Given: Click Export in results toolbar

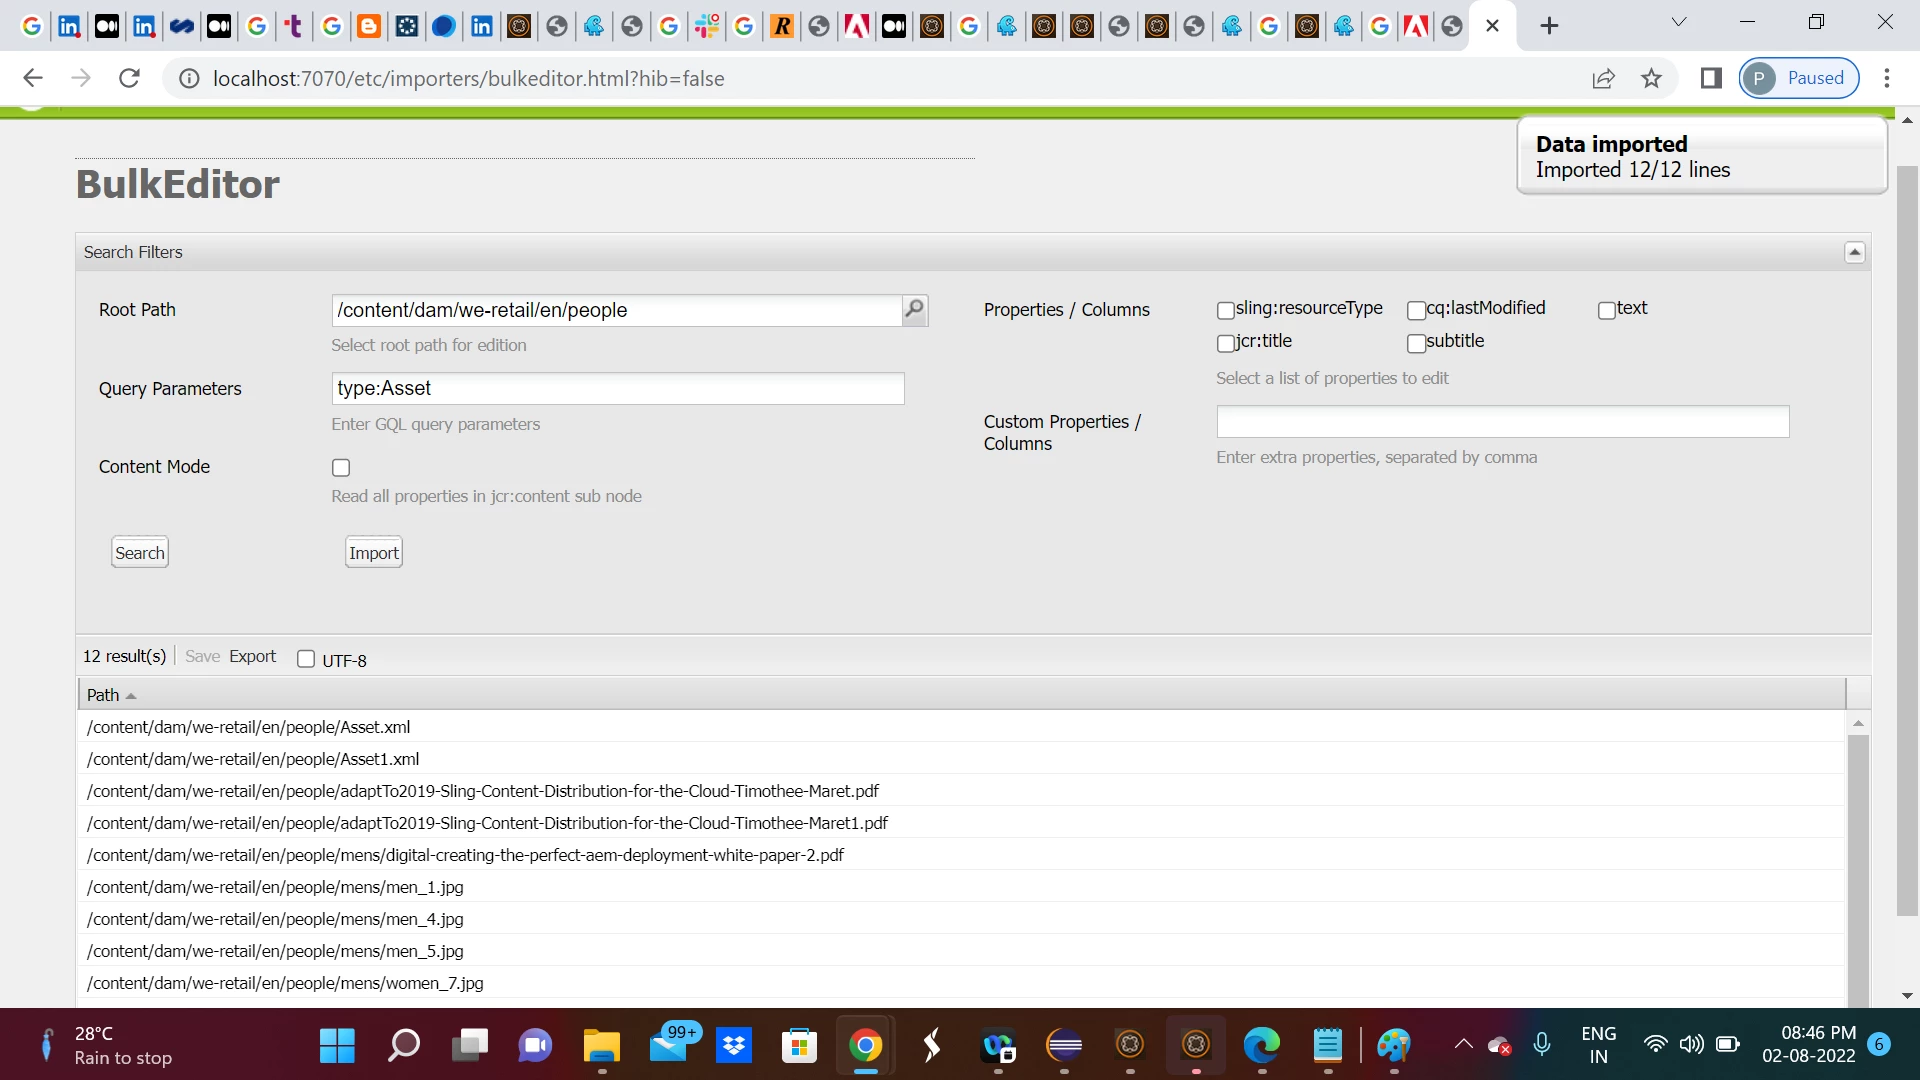Looking at the screenshot, I should [x=252, y=656].
